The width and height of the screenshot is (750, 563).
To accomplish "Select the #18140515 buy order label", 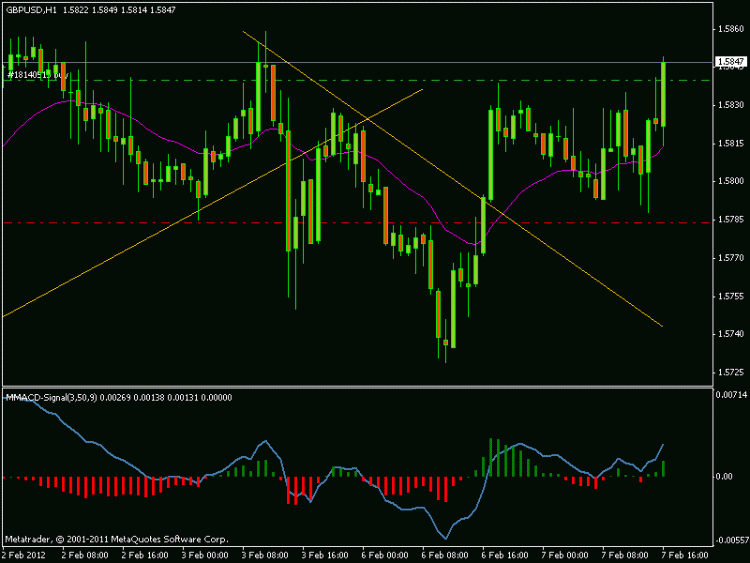I will 38,75.
